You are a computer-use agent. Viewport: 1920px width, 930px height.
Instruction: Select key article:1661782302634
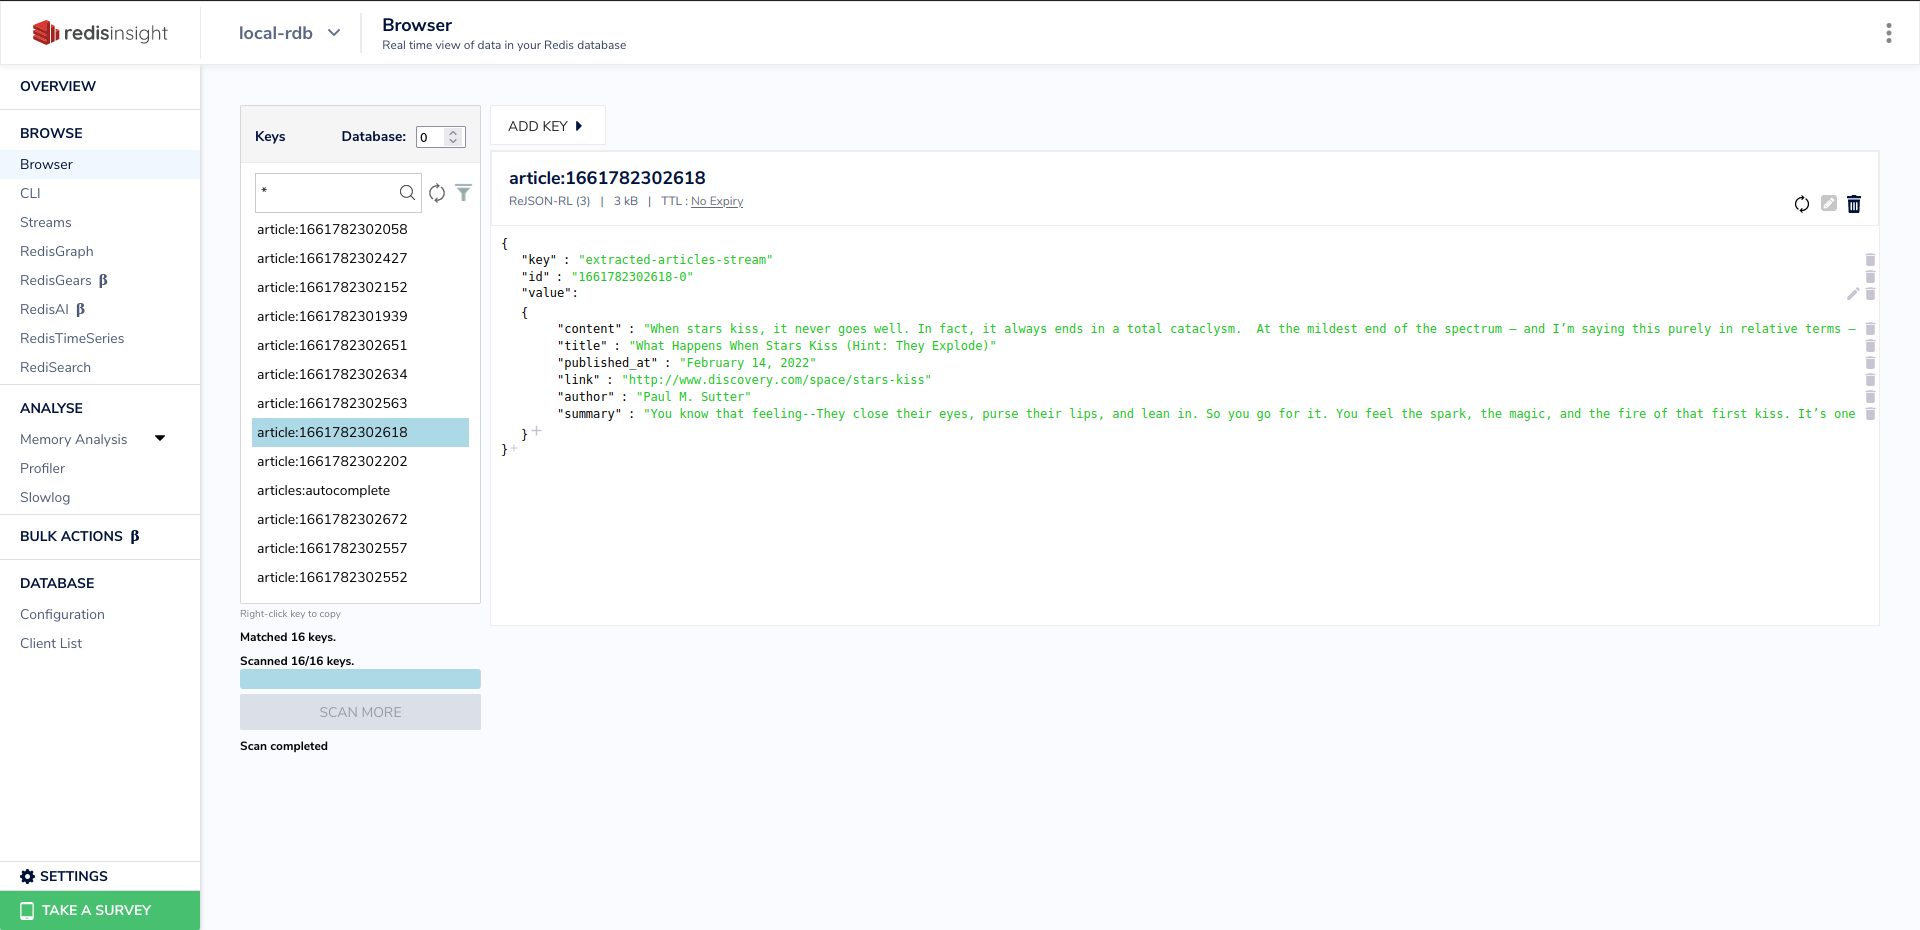(360, 374)
